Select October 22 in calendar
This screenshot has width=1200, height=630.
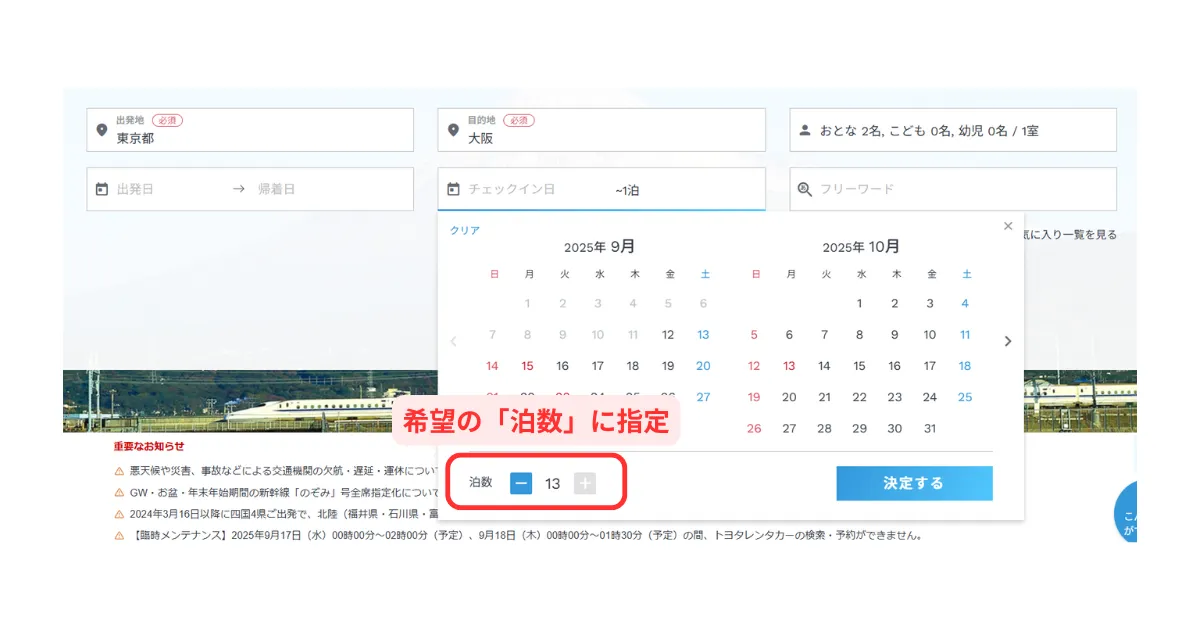pyautogui.click(x=859, y=397)
